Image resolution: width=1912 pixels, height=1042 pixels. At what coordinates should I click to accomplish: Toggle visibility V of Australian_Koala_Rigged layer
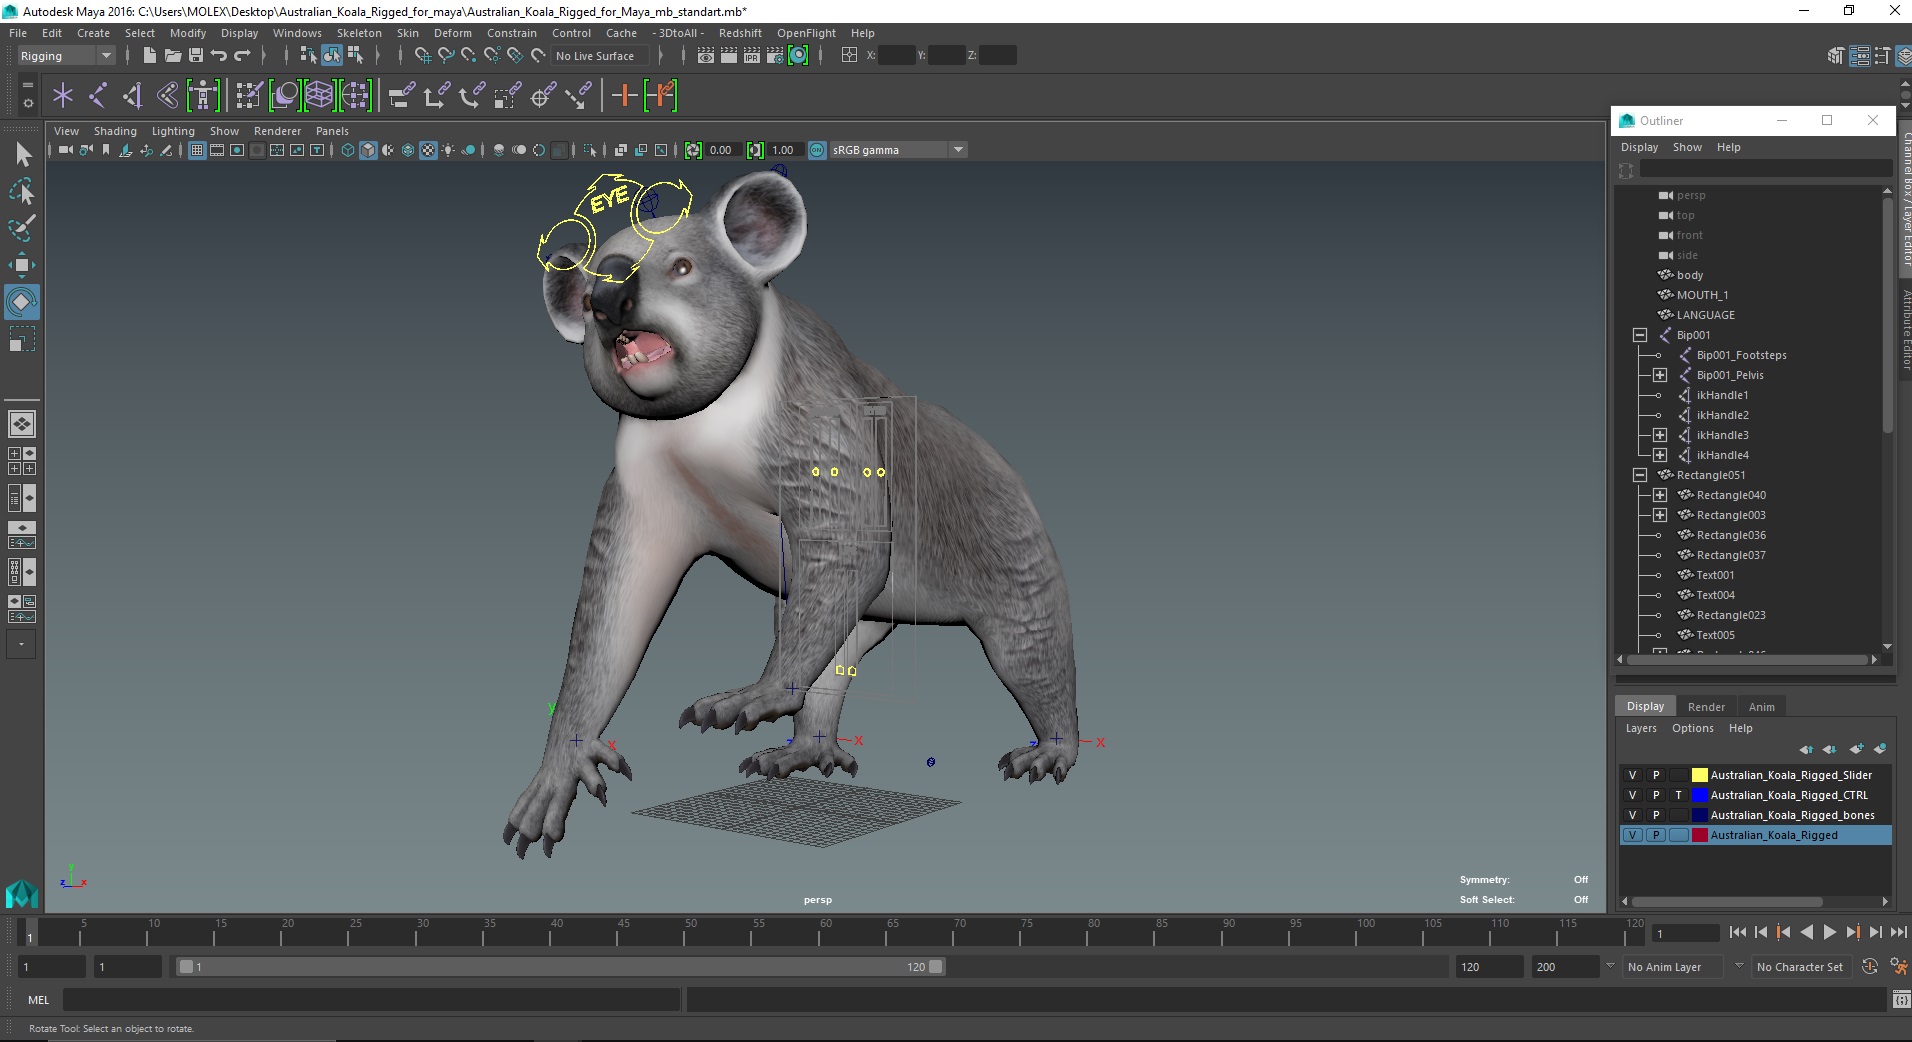pos(1633,835)
